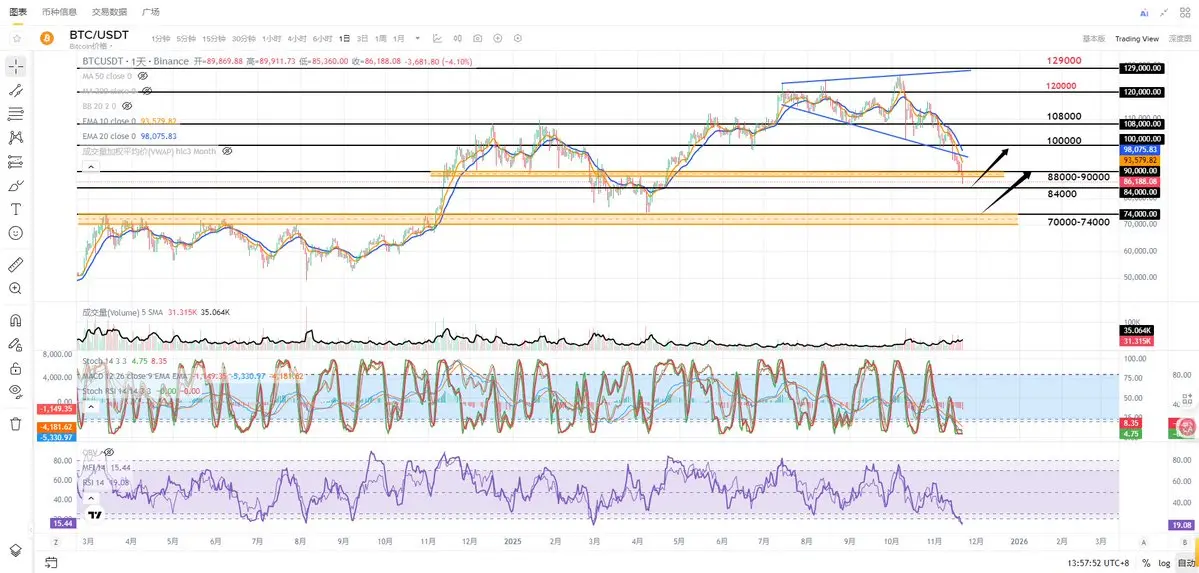Show the hidden MA 200 indicator
The image size is (1199, 573).
click(x=148, y=91)
